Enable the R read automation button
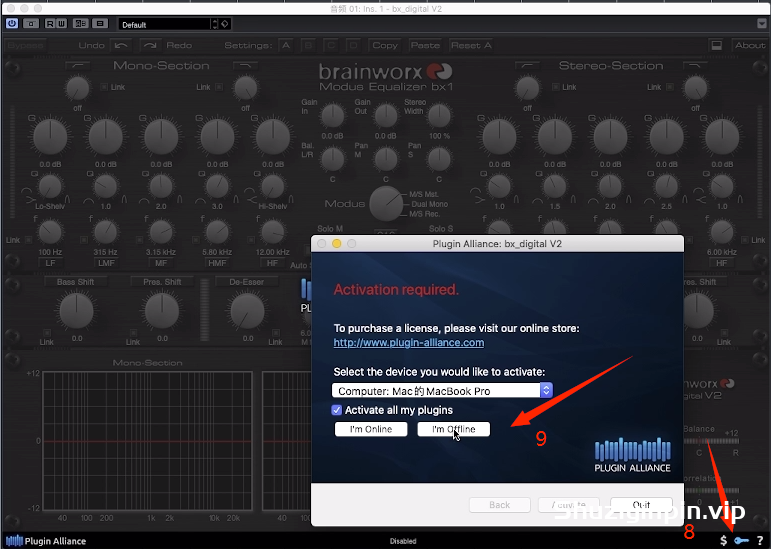Image resolution: width=771 pixels, height=549 pixels. [x=50, y=24]
